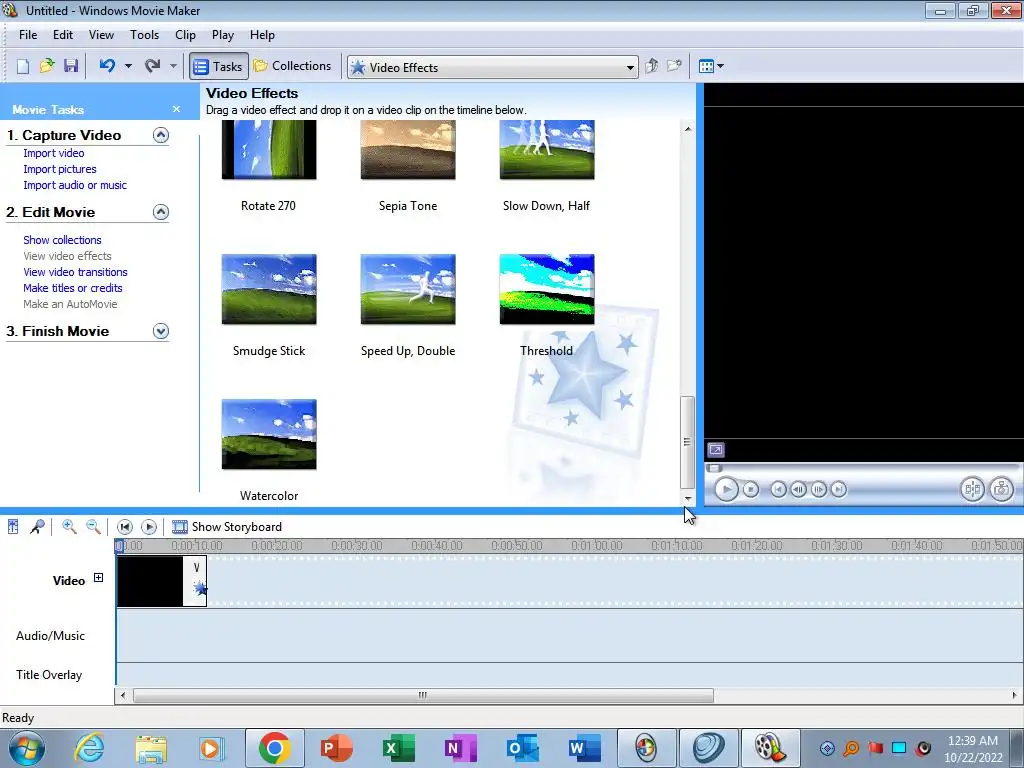Undo the last action
This screenshot has width=1024, height=768.
pos(107,66)
